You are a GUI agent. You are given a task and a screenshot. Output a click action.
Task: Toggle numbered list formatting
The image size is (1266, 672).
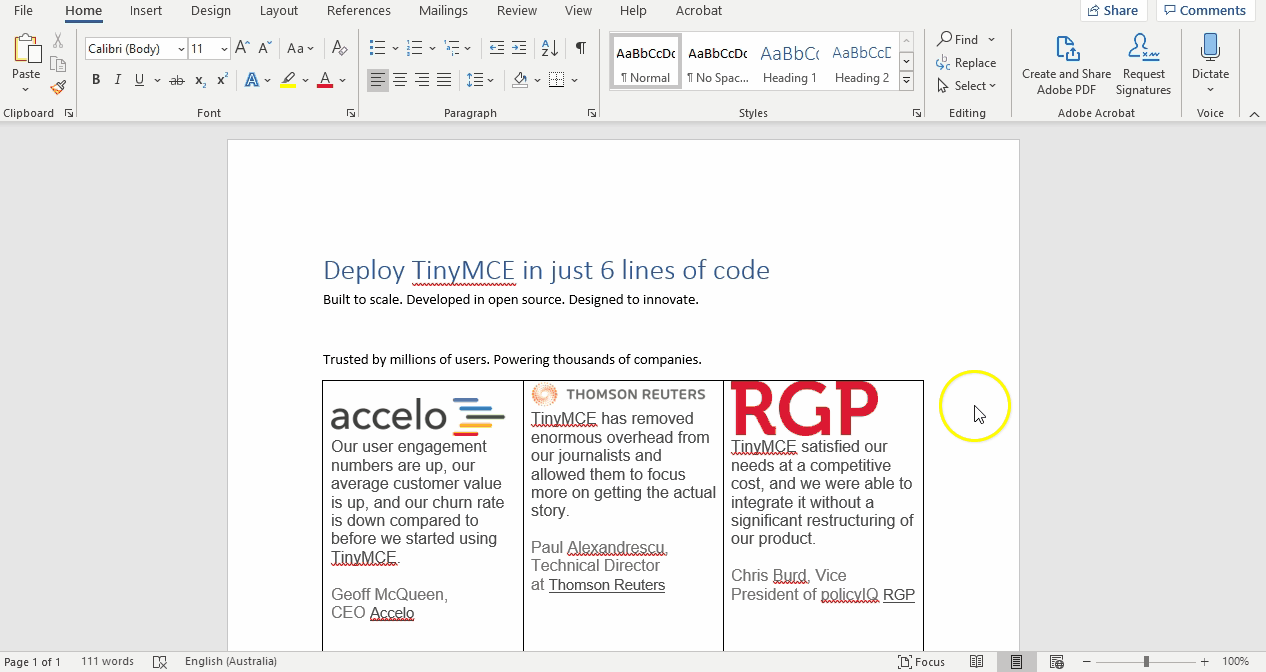[415, 48]
